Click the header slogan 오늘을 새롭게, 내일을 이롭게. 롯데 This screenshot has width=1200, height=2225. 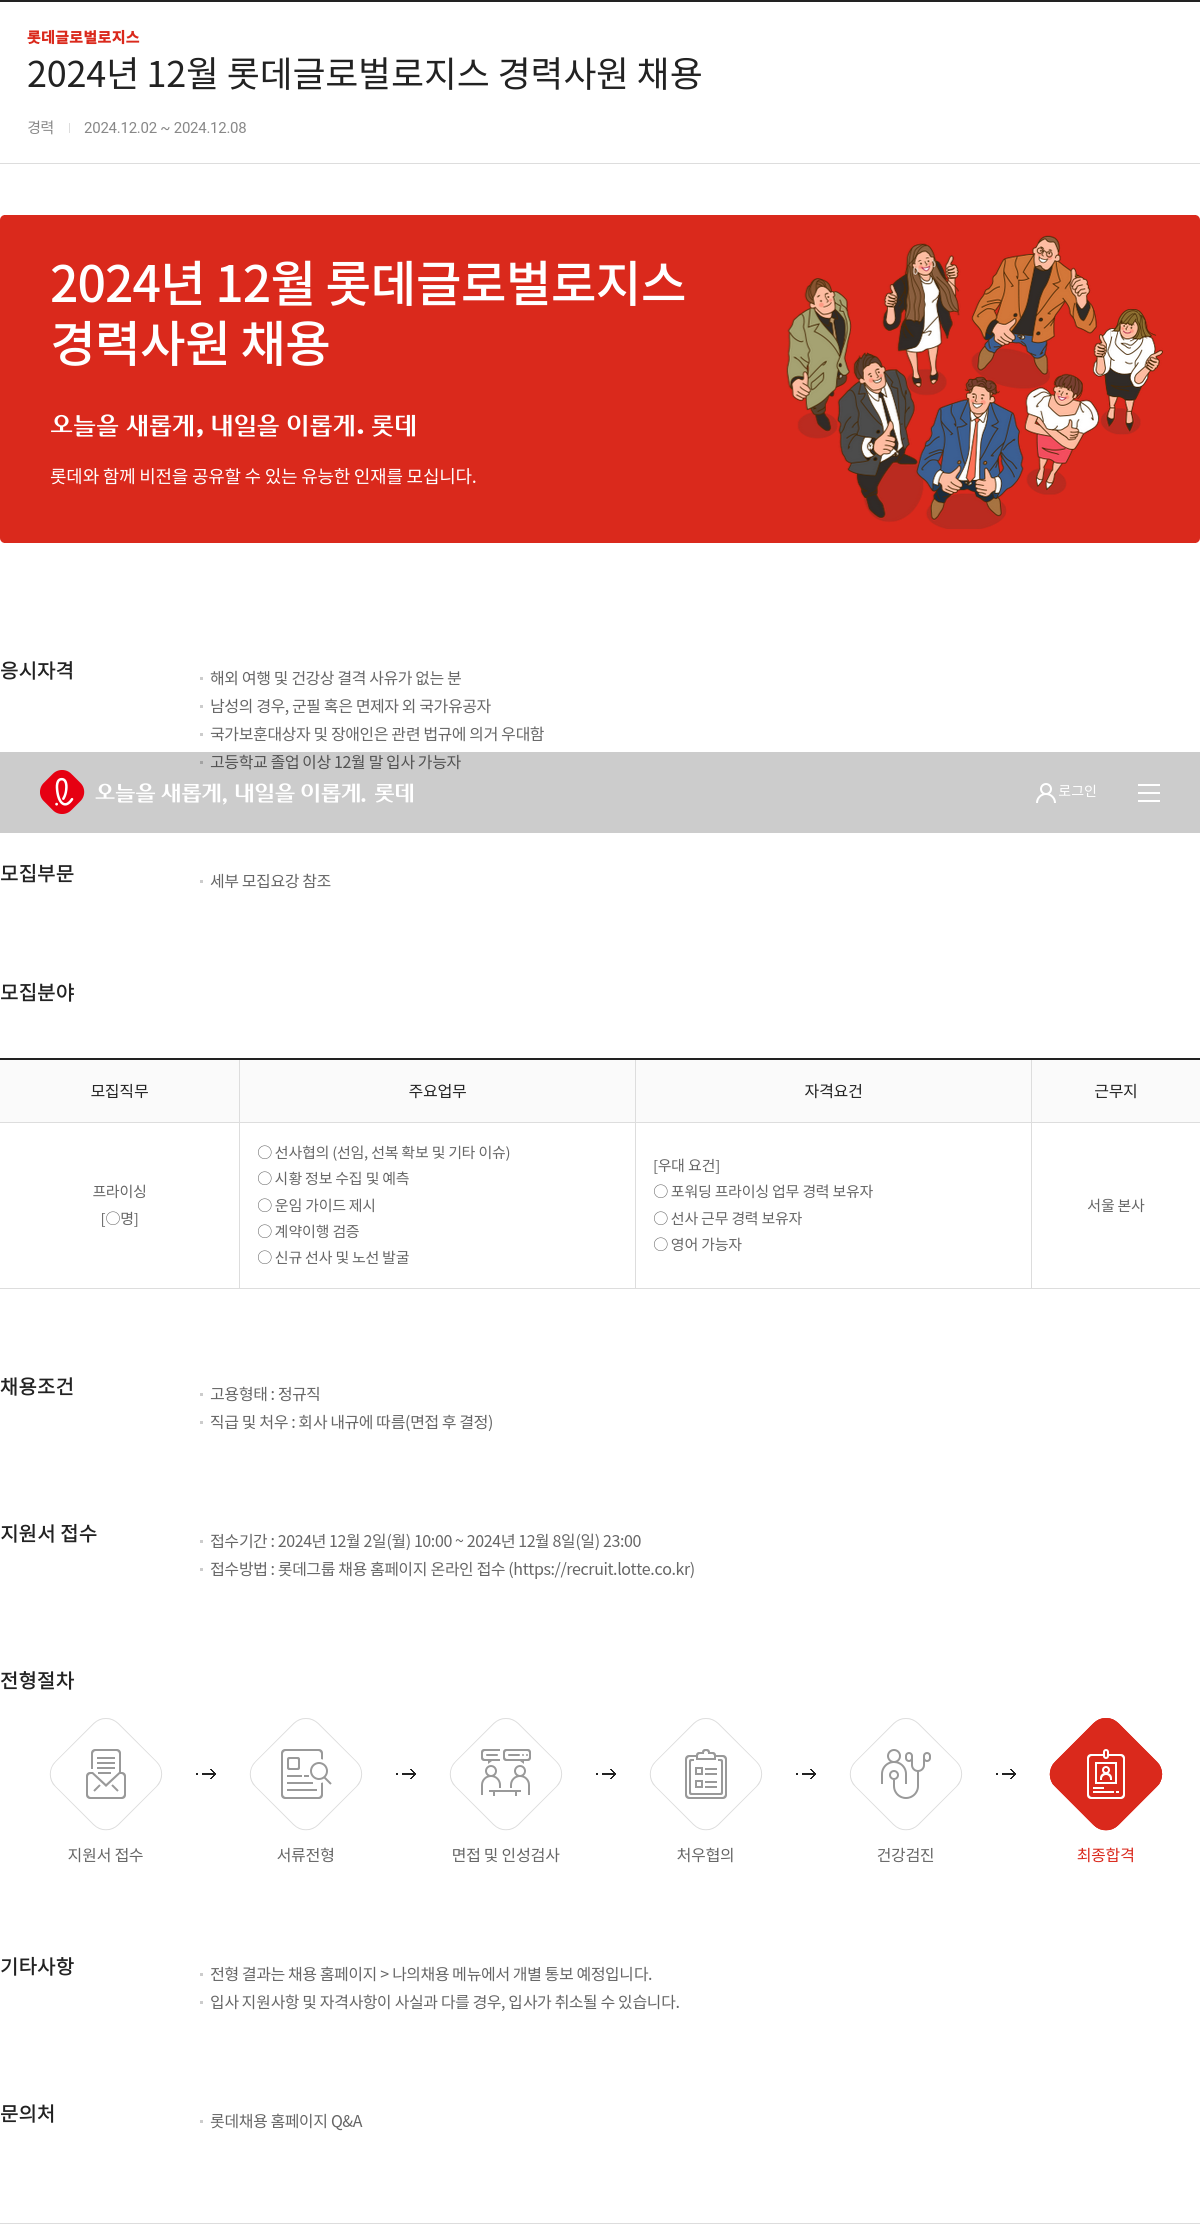[255, 792]
